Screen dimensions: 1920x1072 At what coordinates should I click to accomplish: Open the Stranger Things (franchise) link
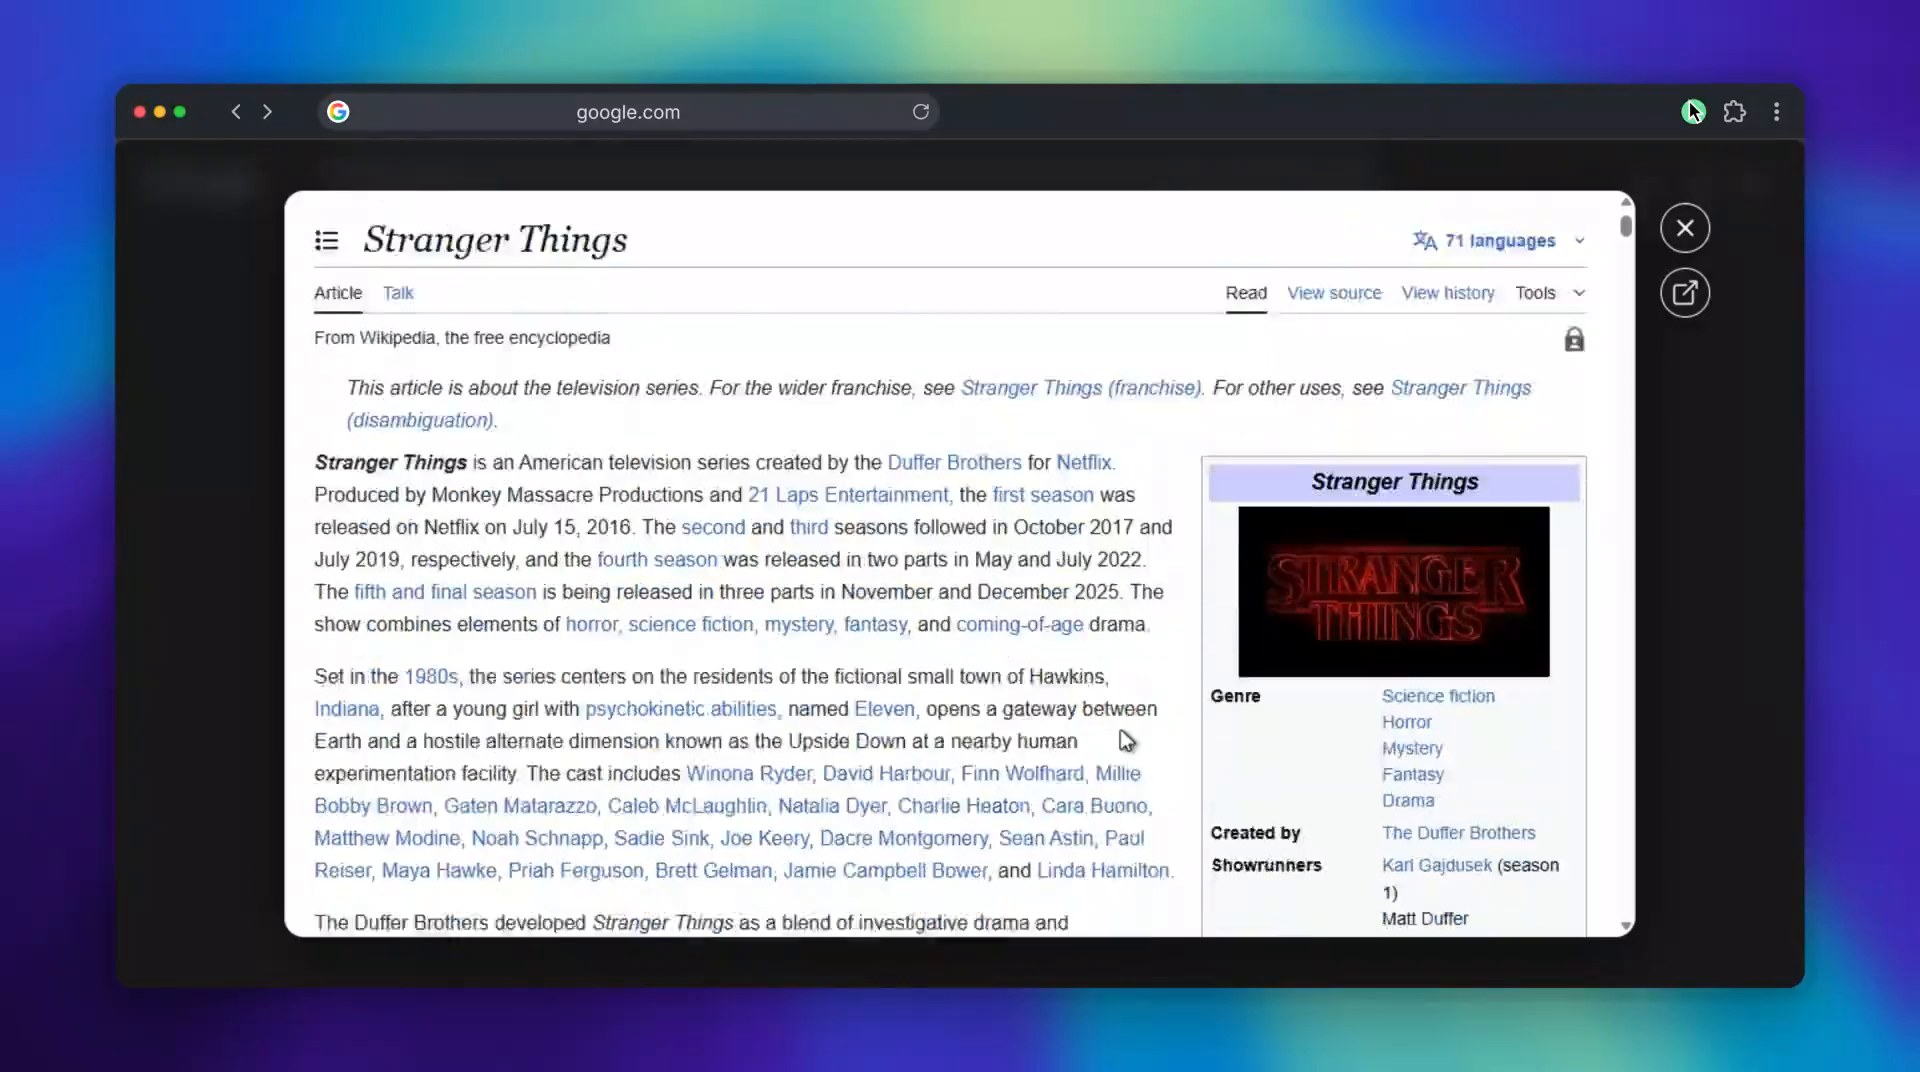[1080, 388]
